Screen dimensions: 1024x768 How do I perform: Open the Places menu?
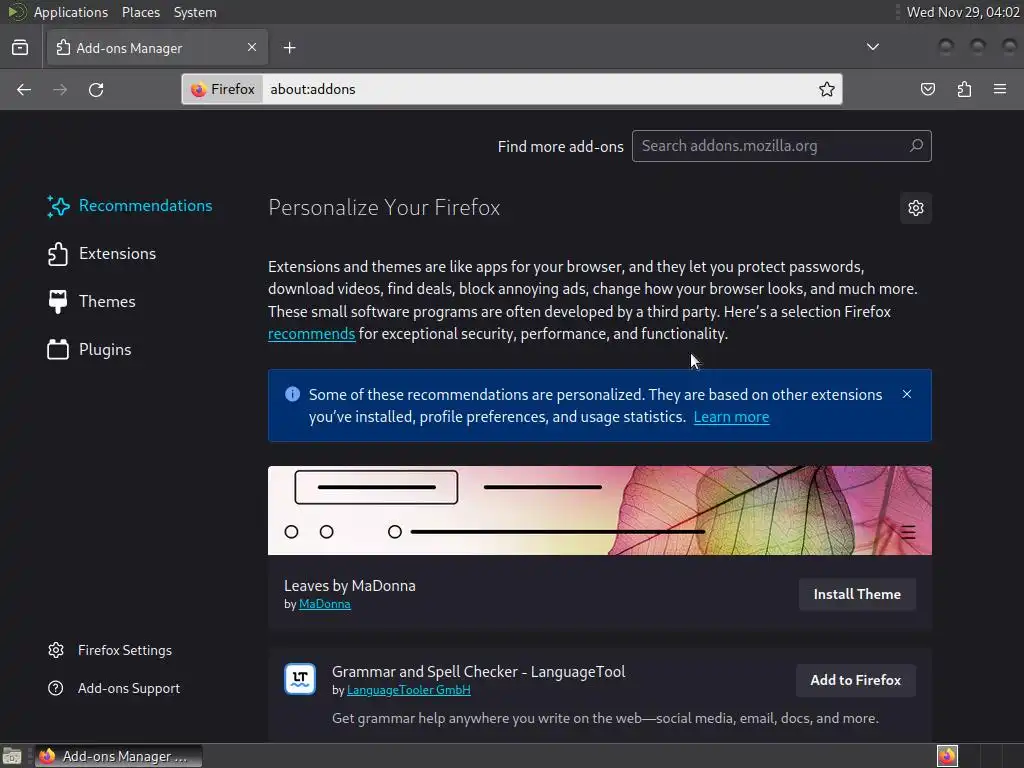tap(141, 12)
